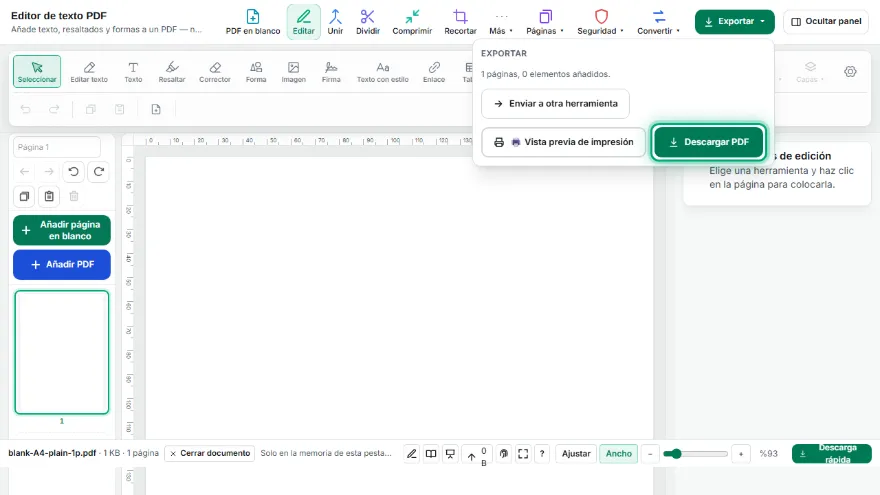Click the add-page document icon in the edit toolbar

(156, 109)
